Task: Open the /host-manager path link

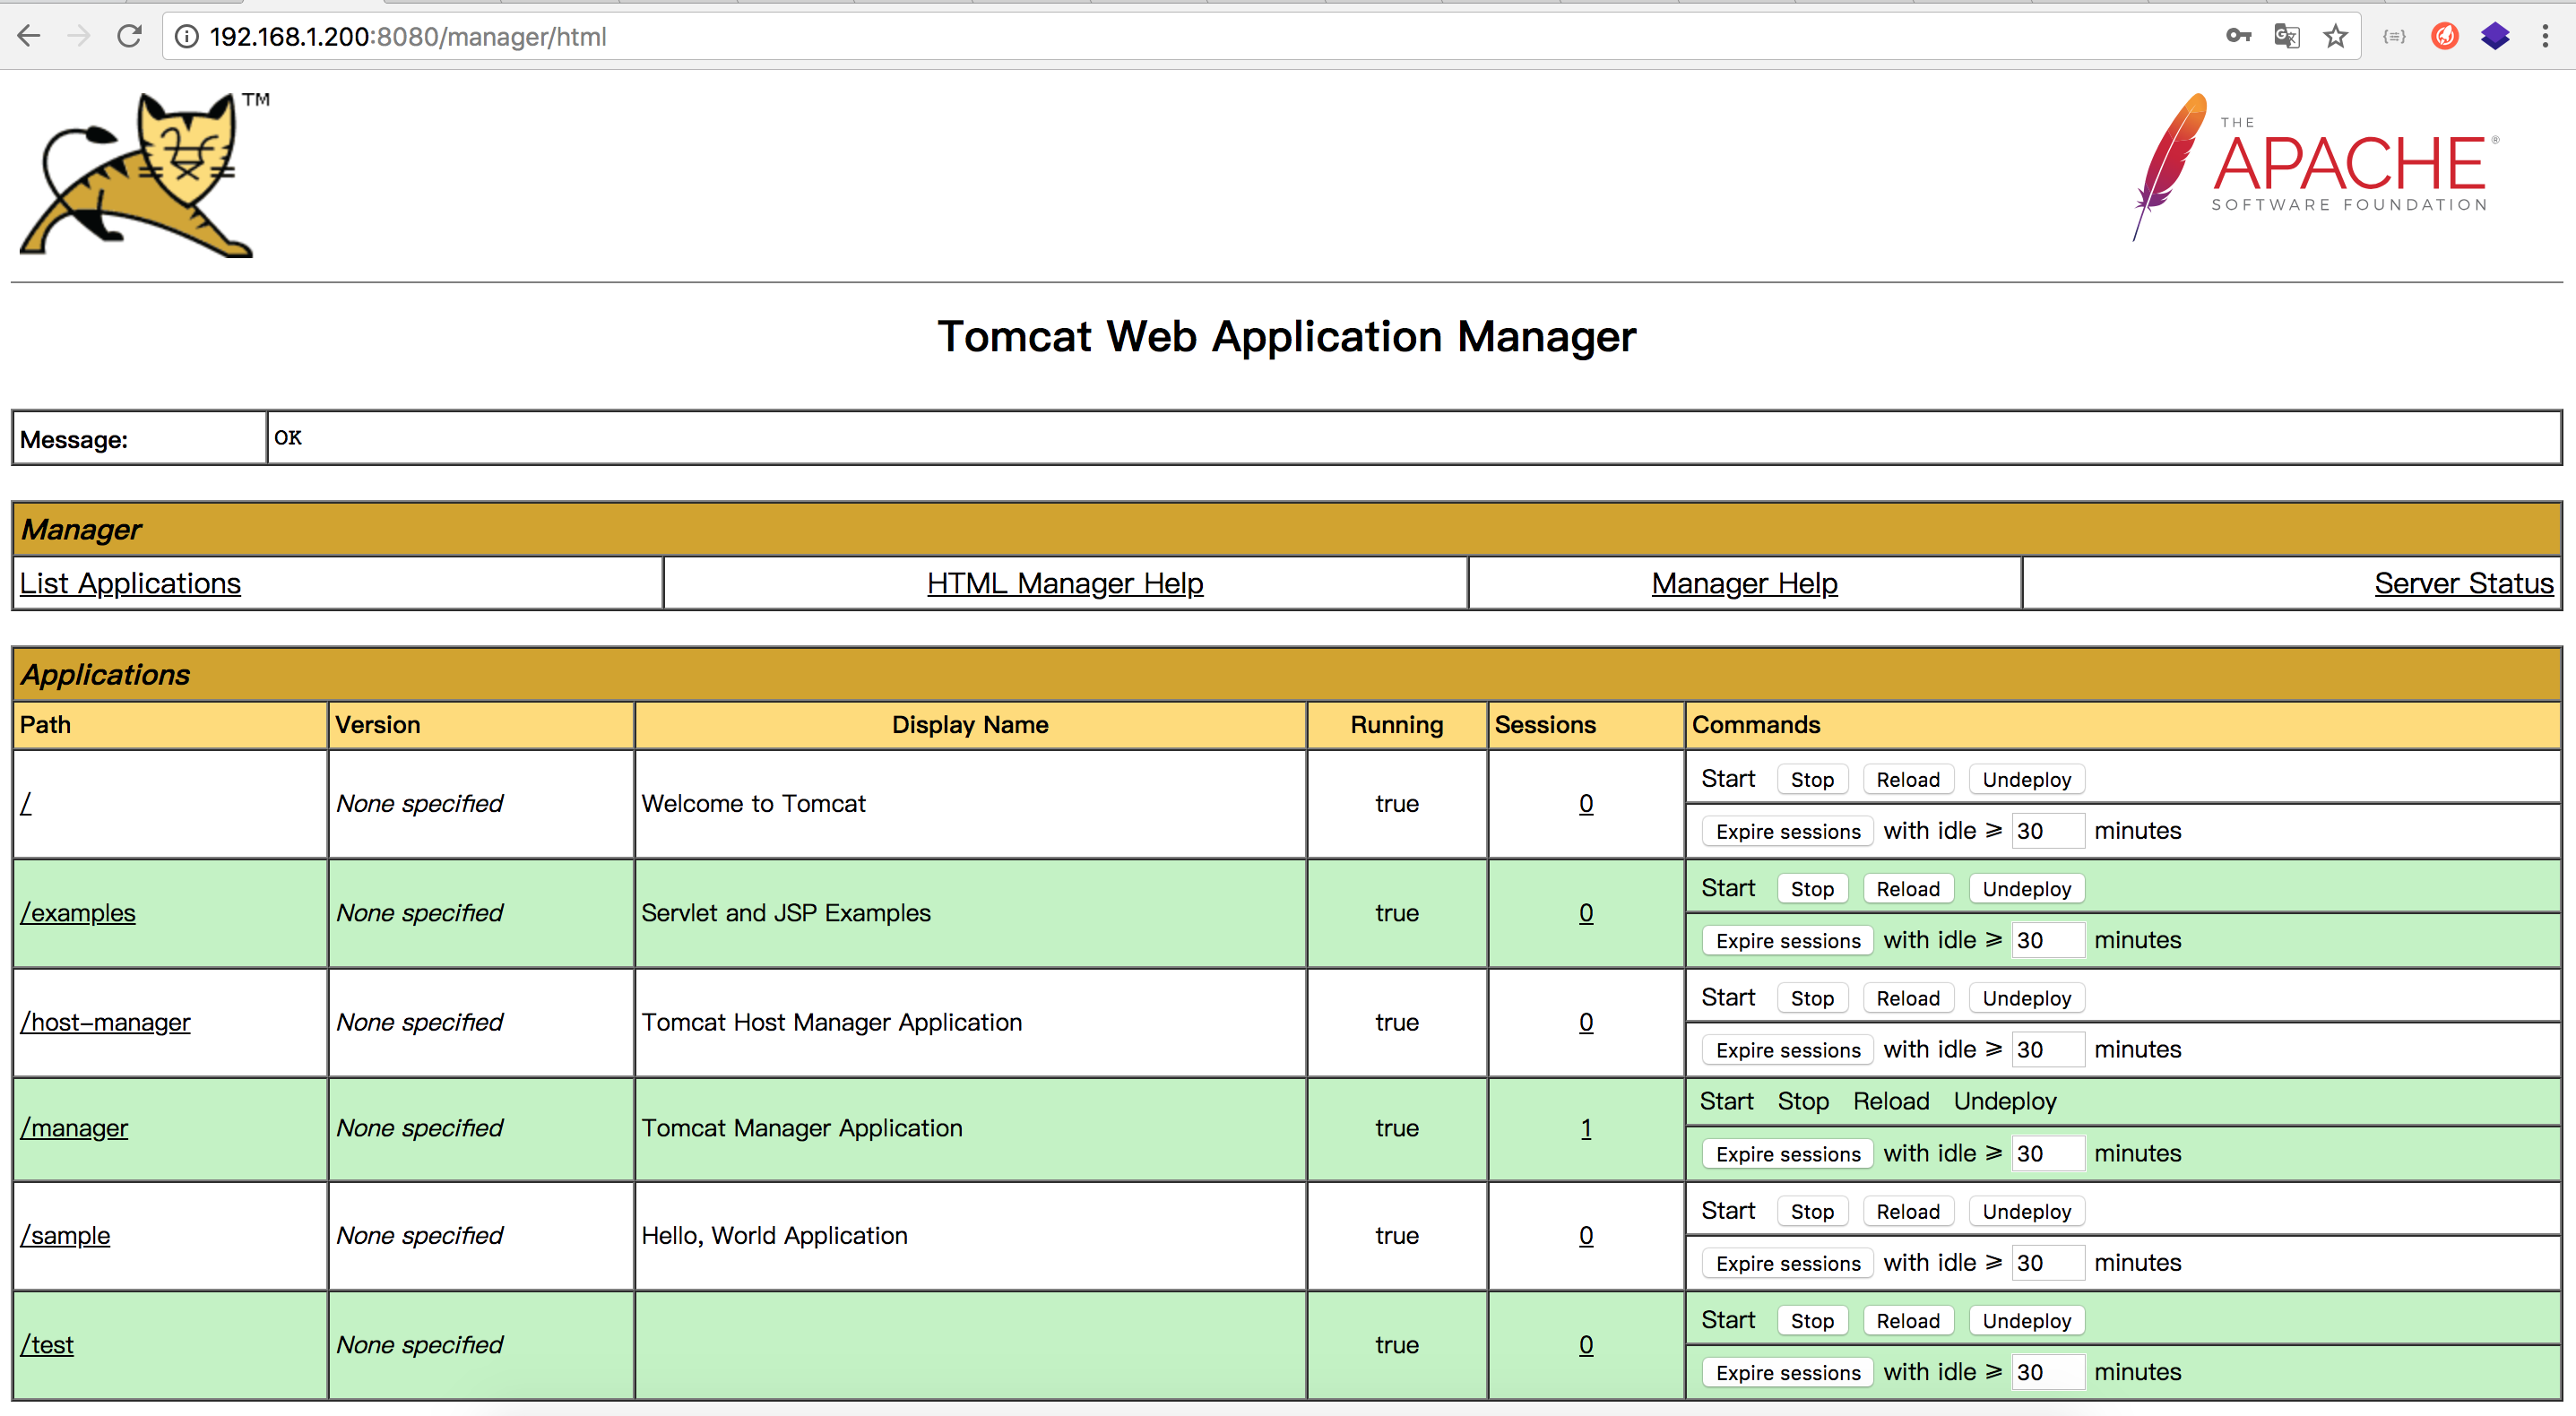Action: click(x=105, y=1022)
